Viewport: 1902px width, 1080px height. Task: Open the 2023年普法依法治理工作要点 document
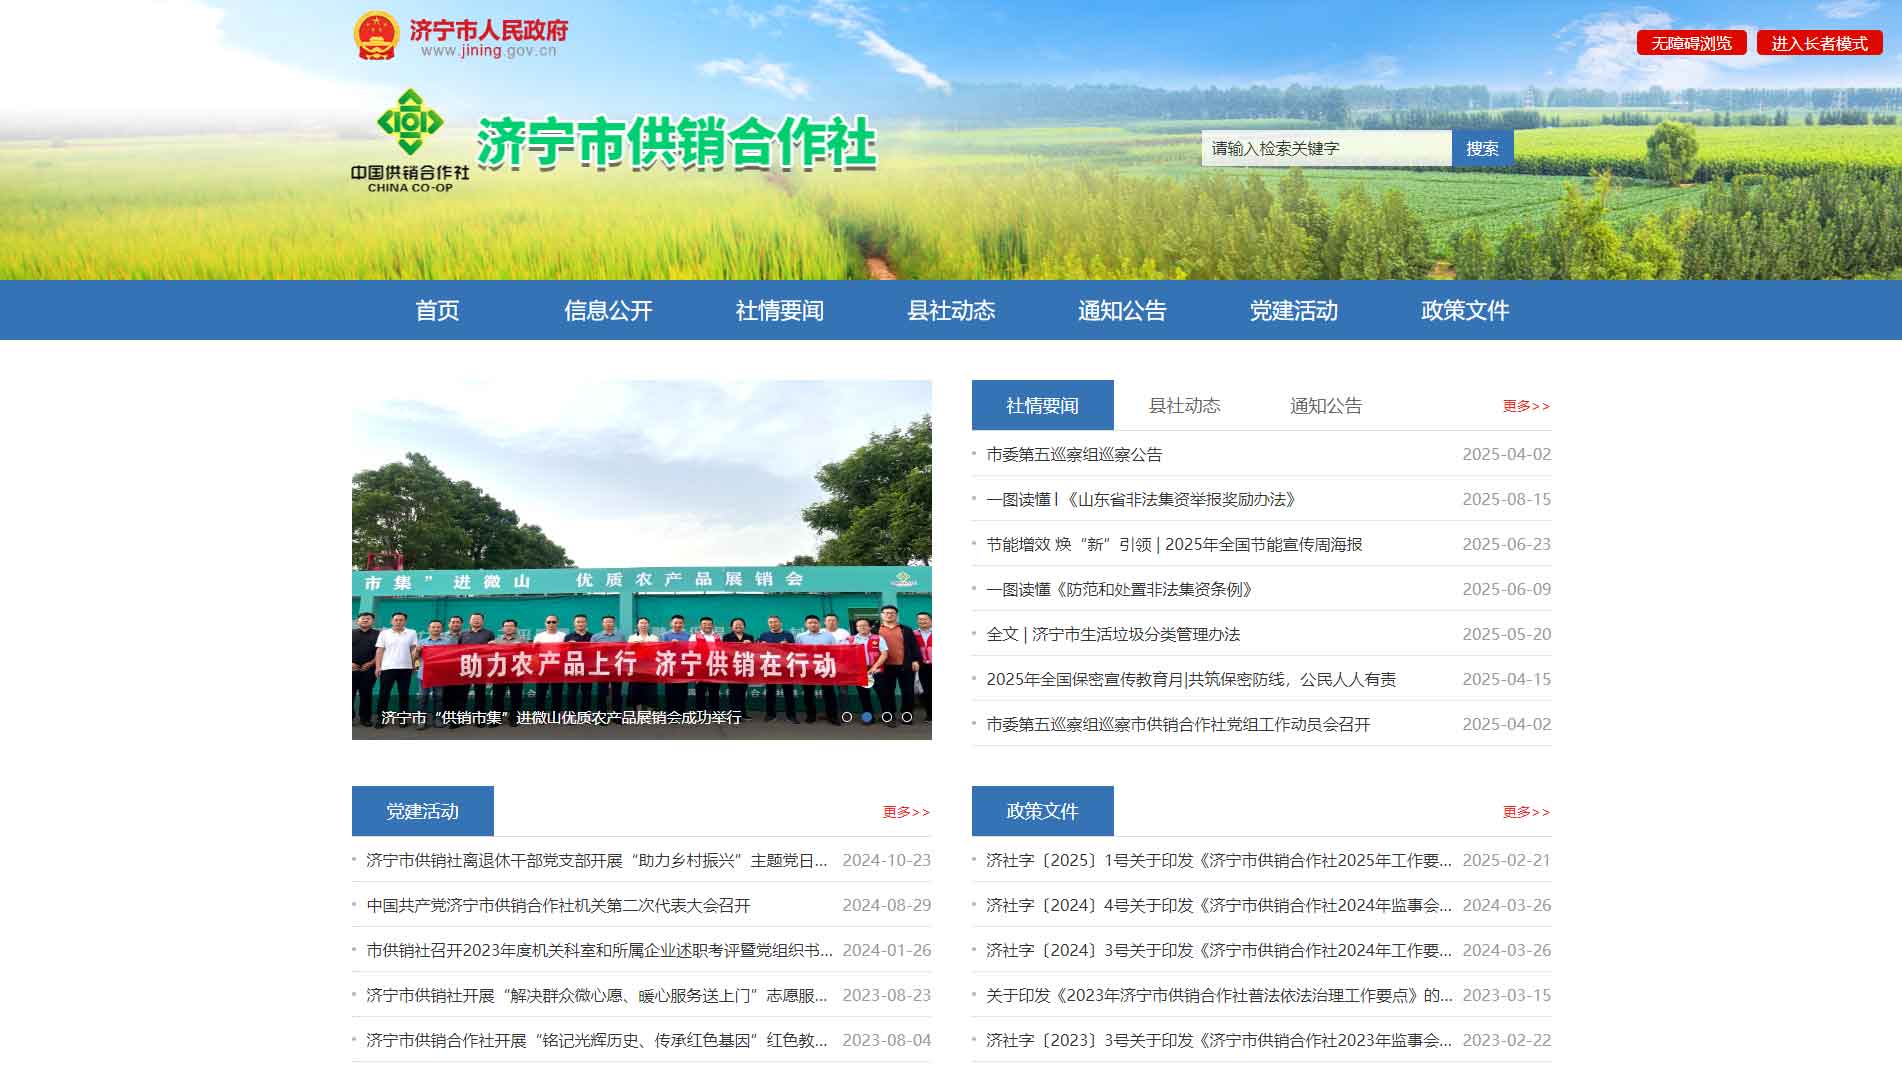pos(1219,995)
